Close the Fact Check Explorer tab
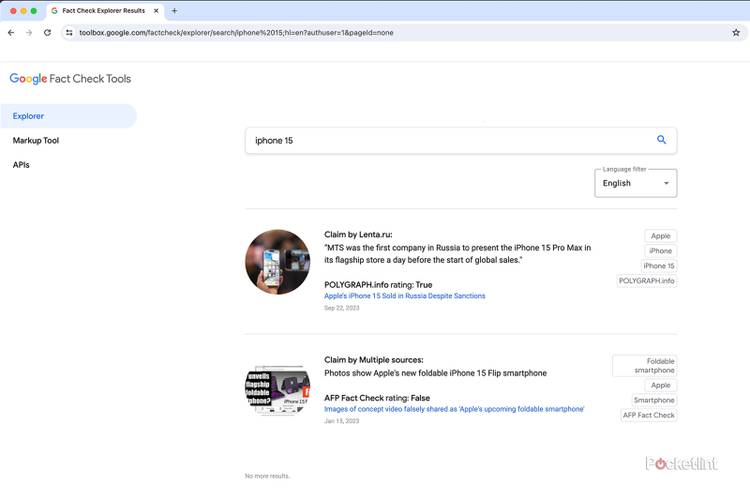 coord(155,11)
